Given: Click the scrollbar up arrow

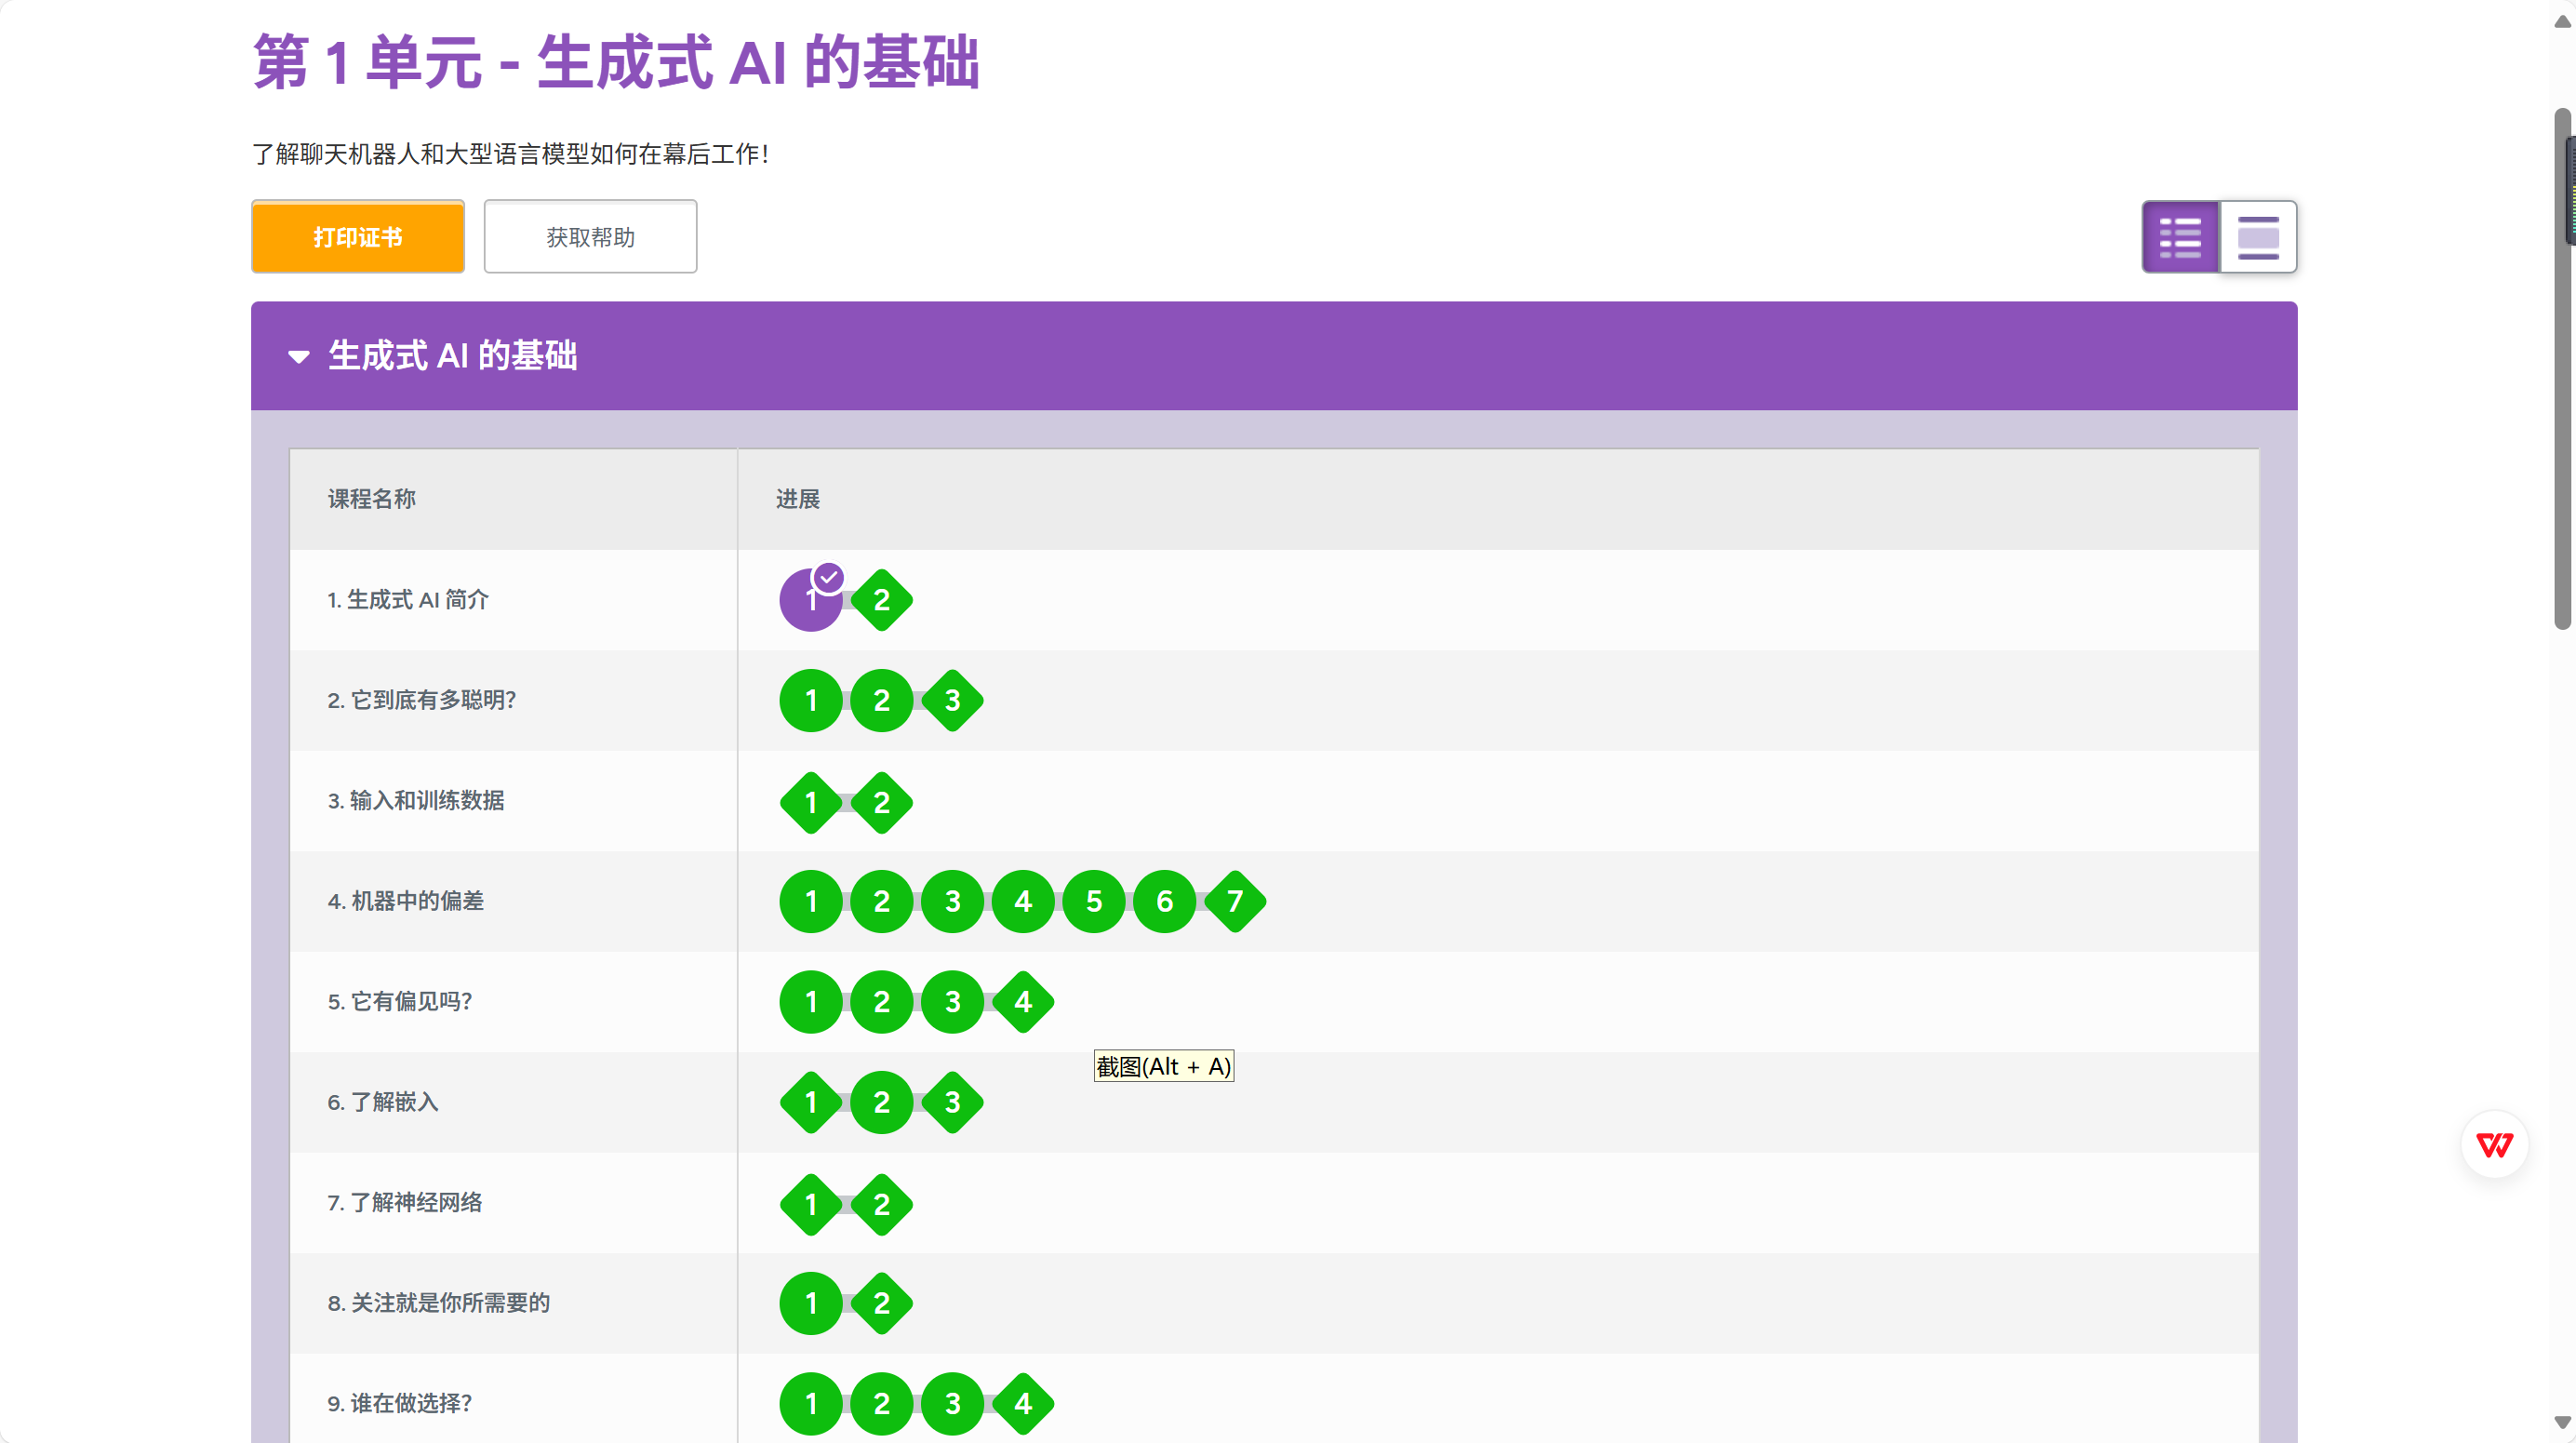Looking at the screenshot, I should tap(2562, 22).
